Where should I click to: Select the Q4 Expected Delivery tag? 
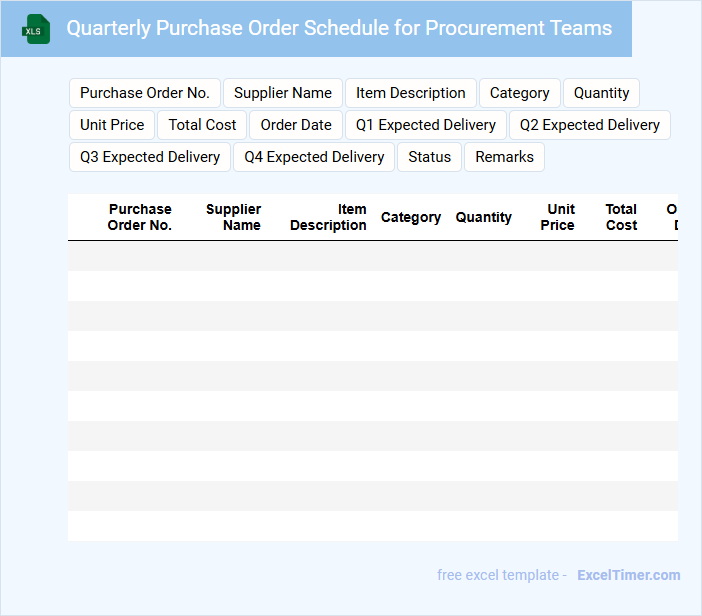[314, 157]
